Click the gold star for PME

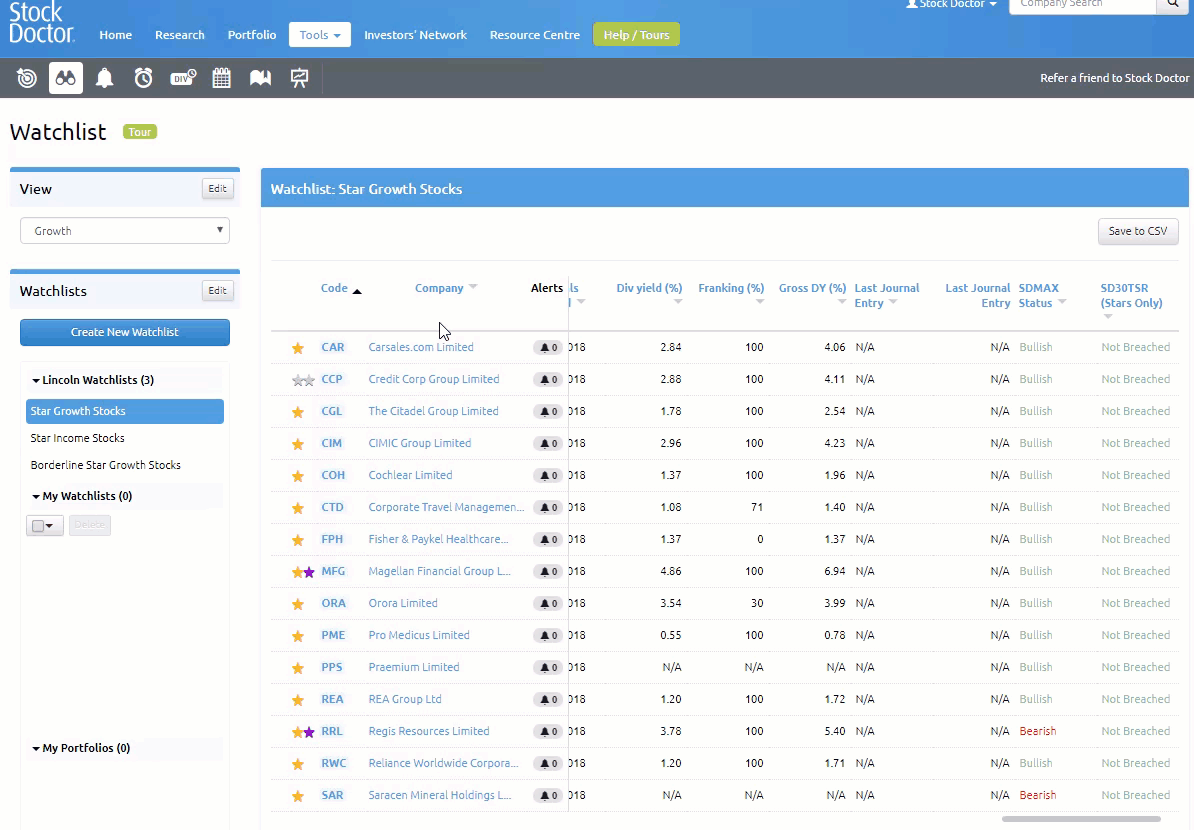[x=298, y=636]
